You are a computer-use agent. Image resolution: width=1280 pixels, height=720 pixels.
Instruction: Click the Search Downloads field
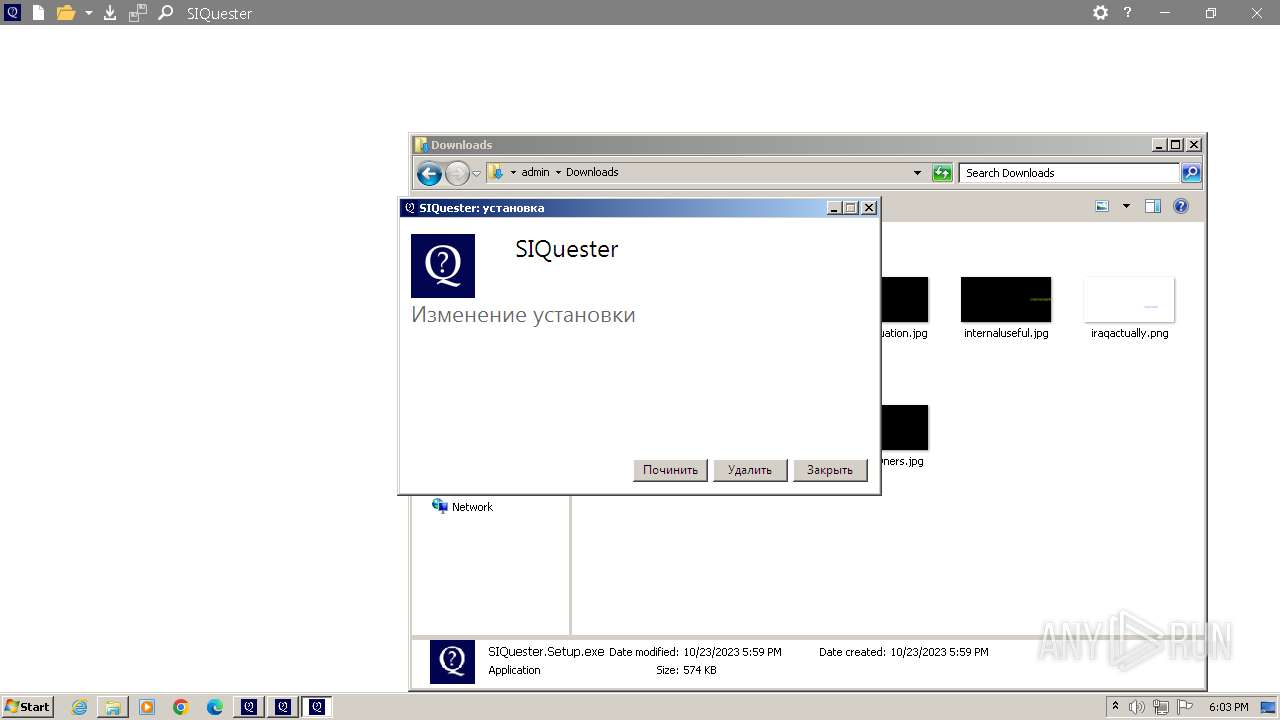tap(1069, 173)
